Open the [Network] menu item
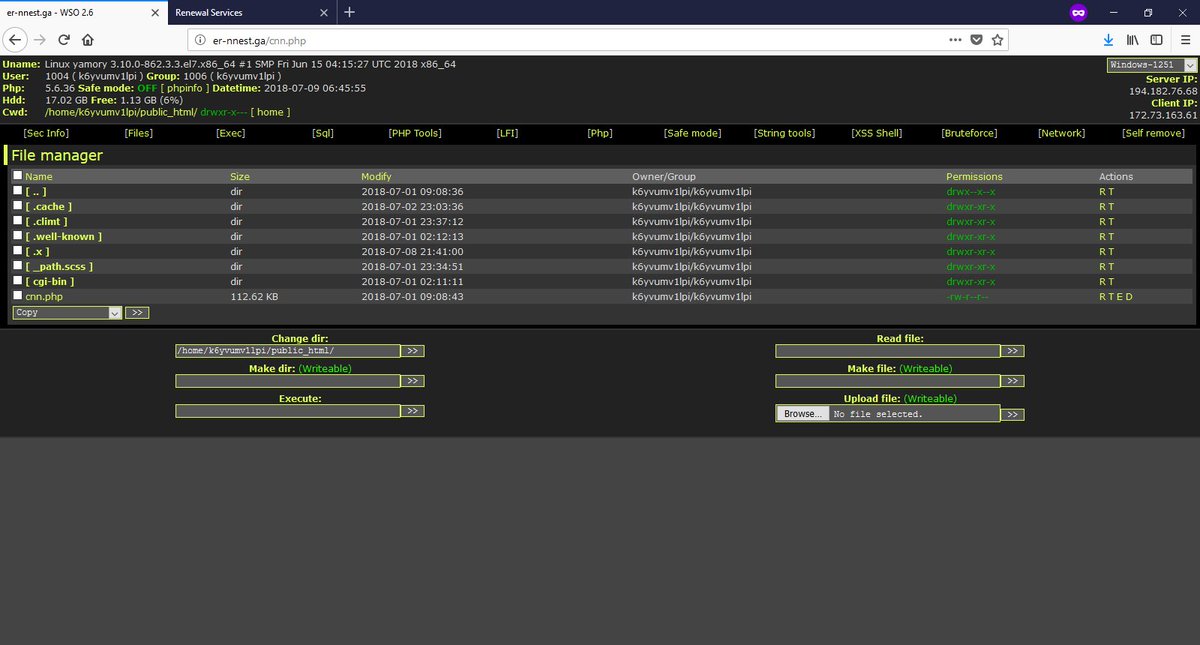The height and width of the screenshot is (645, 1200). pos(1061,133)
